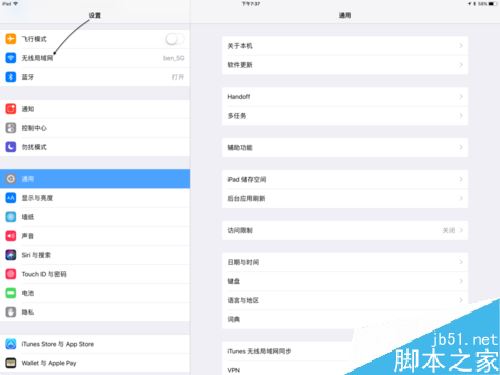Expand Restrictions (访问限制) row chevron

point(461,230)
